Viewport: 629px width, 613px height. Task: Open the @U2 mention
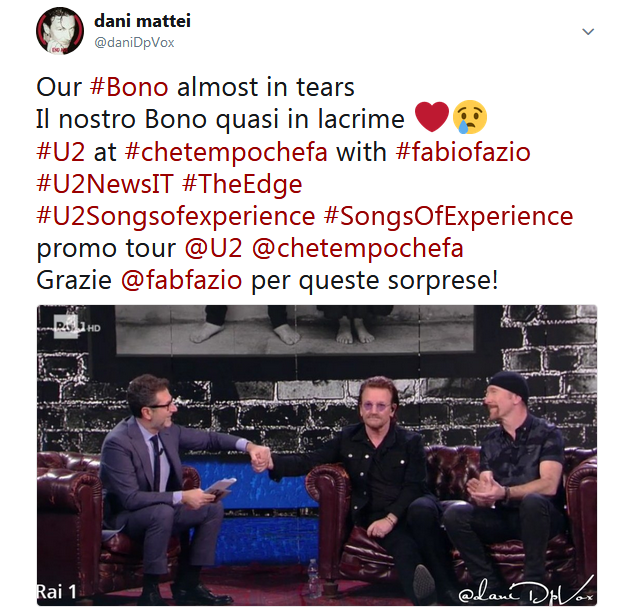point(214,248)
